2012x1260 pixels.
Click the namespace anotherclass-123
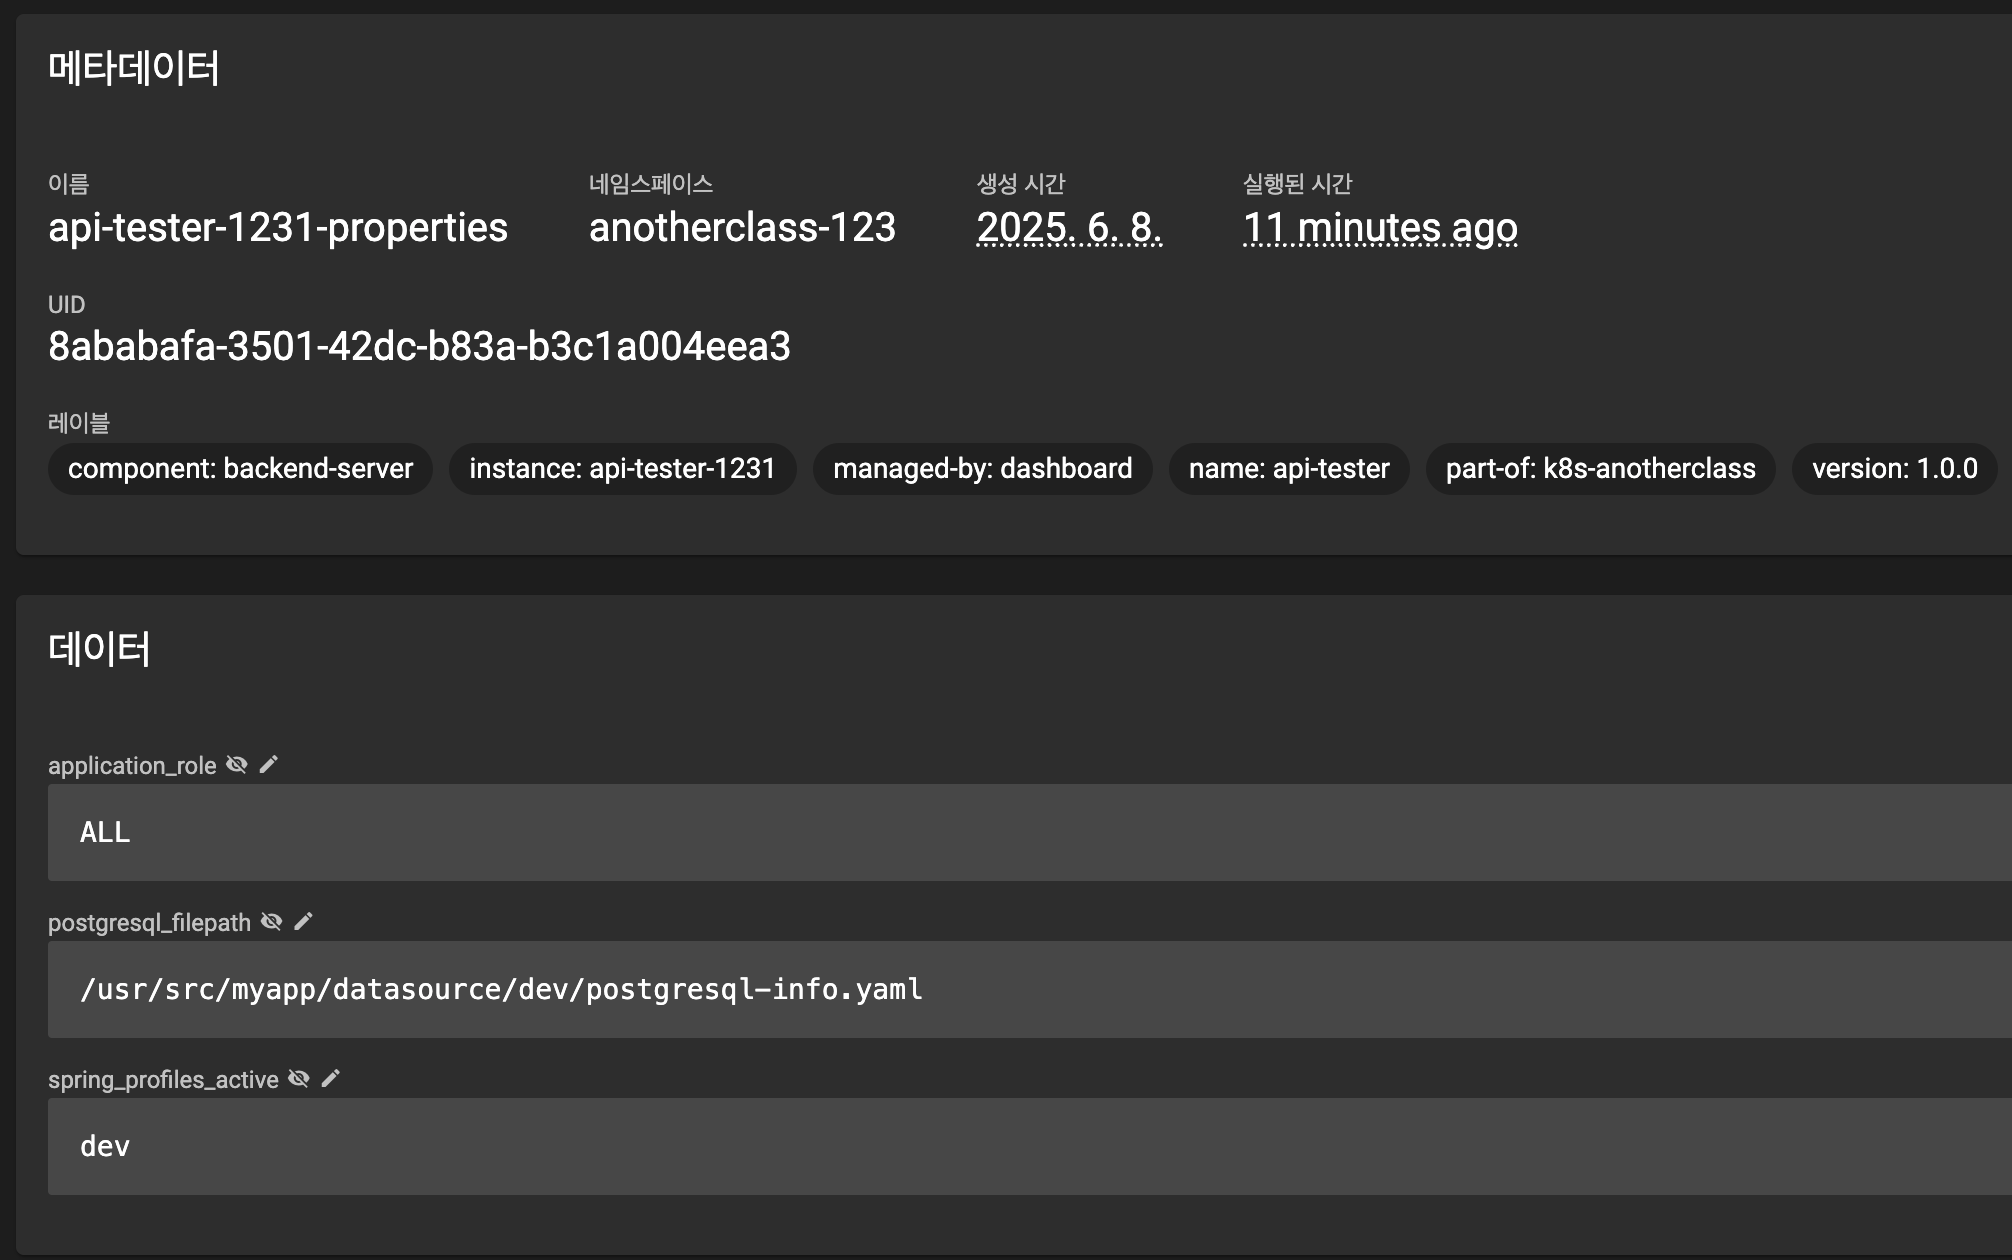click(742, 228)
